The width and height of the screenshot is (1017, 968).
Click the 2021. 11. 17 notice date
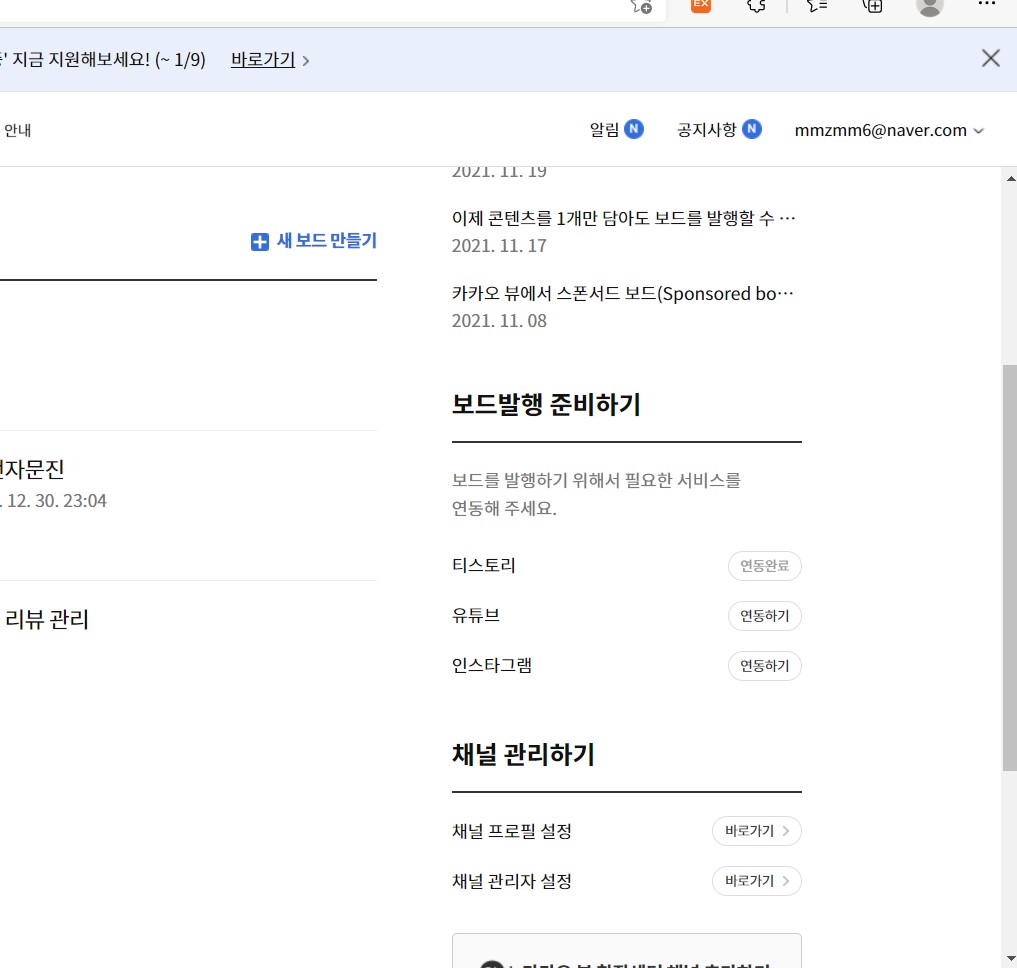click(499, 246)
